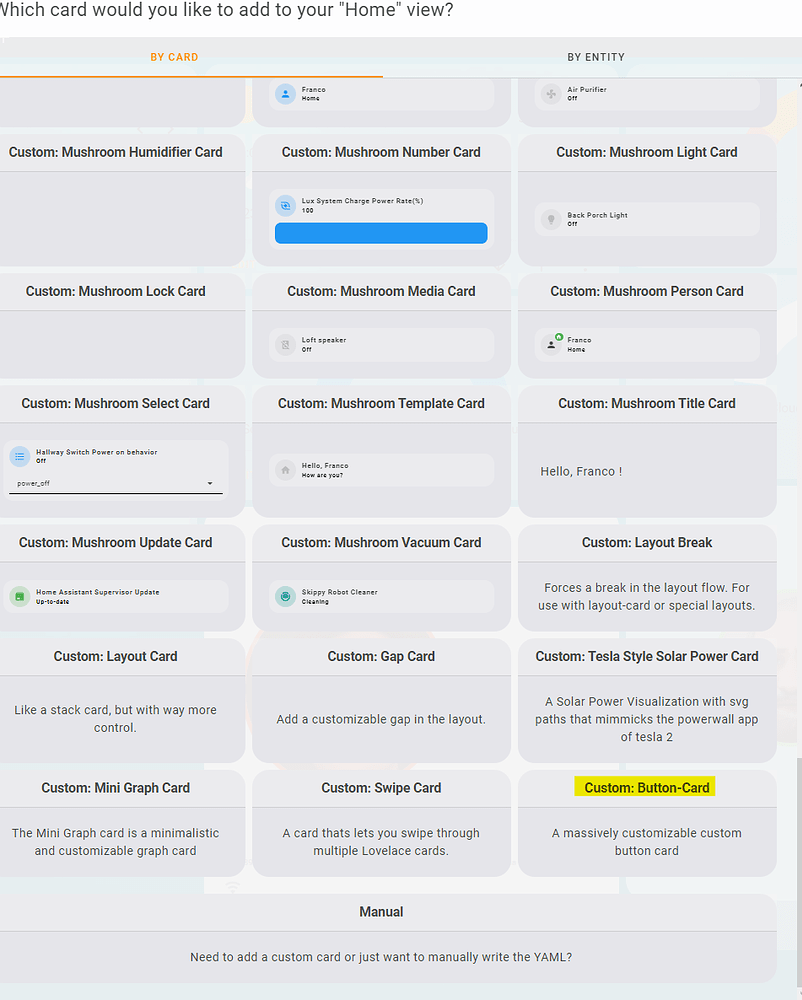Click the scroll chevron above Manual
802x1000 pixels.
[233, 886]
